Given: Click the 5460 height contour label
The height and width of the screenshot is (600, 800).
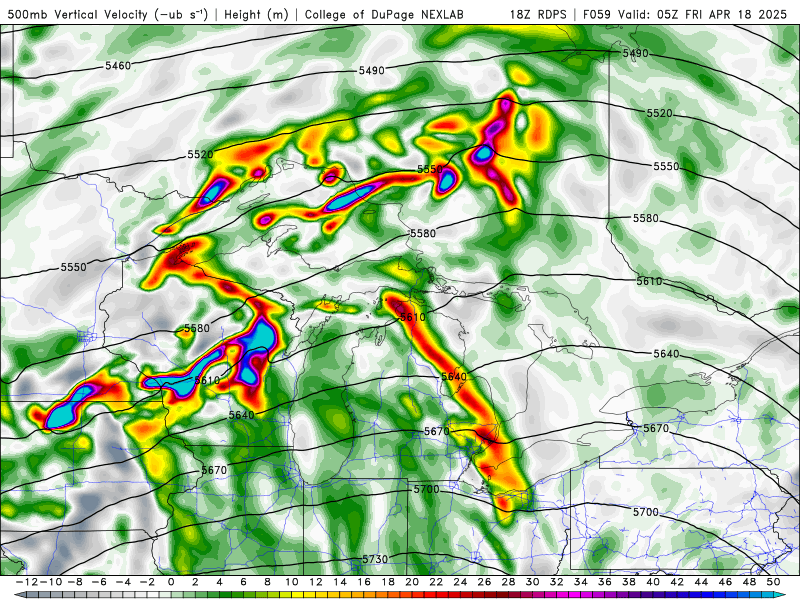Looking at the screenshot, I should click(118, 65).
